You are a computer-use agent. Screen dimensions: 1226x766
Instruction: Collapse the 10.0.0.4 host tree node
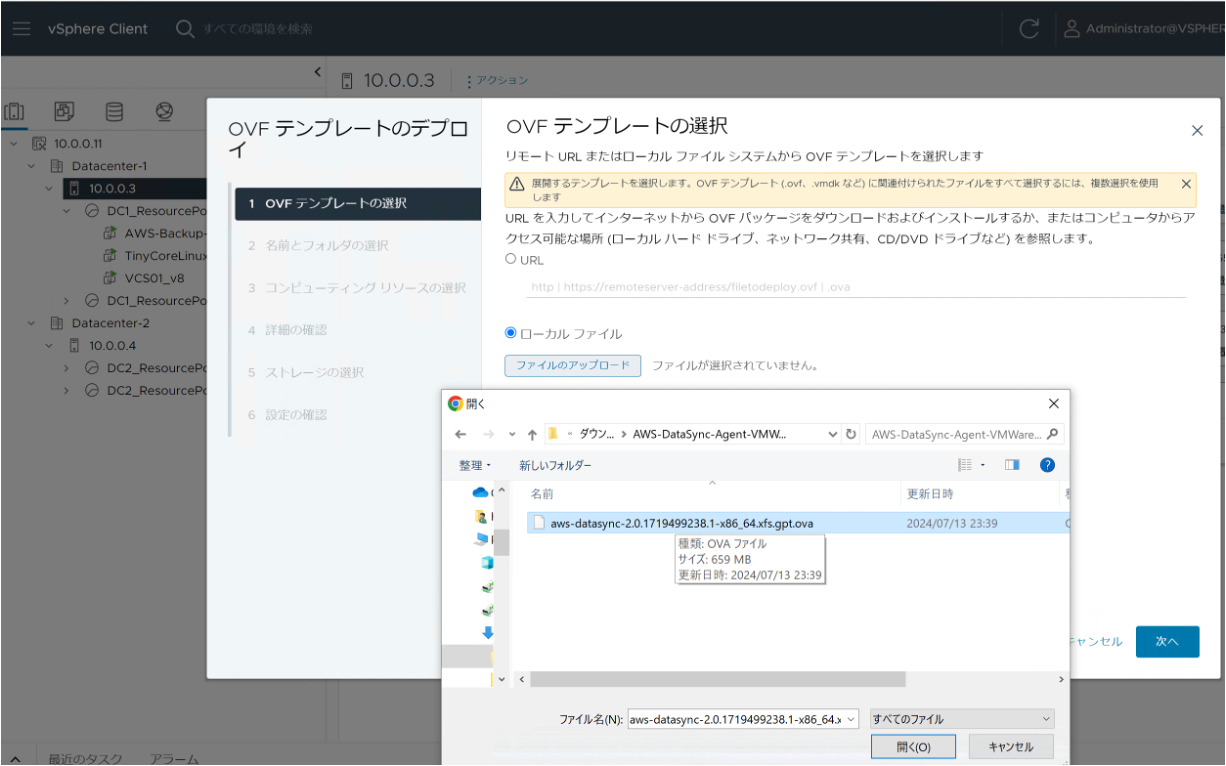point(50,345)
